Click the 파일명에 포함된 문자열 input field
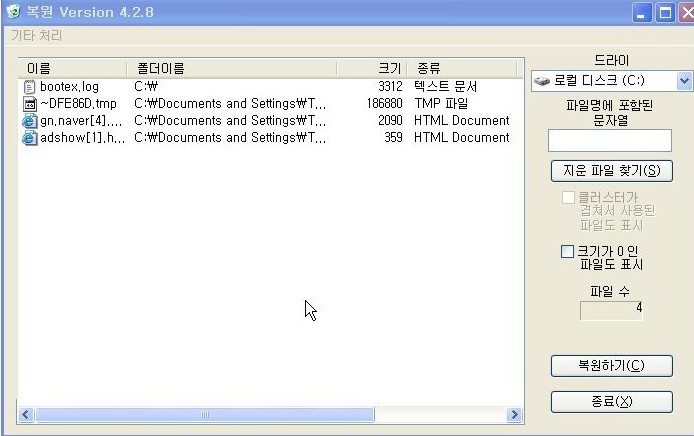 pyautogui.click(x=609, y=141)
